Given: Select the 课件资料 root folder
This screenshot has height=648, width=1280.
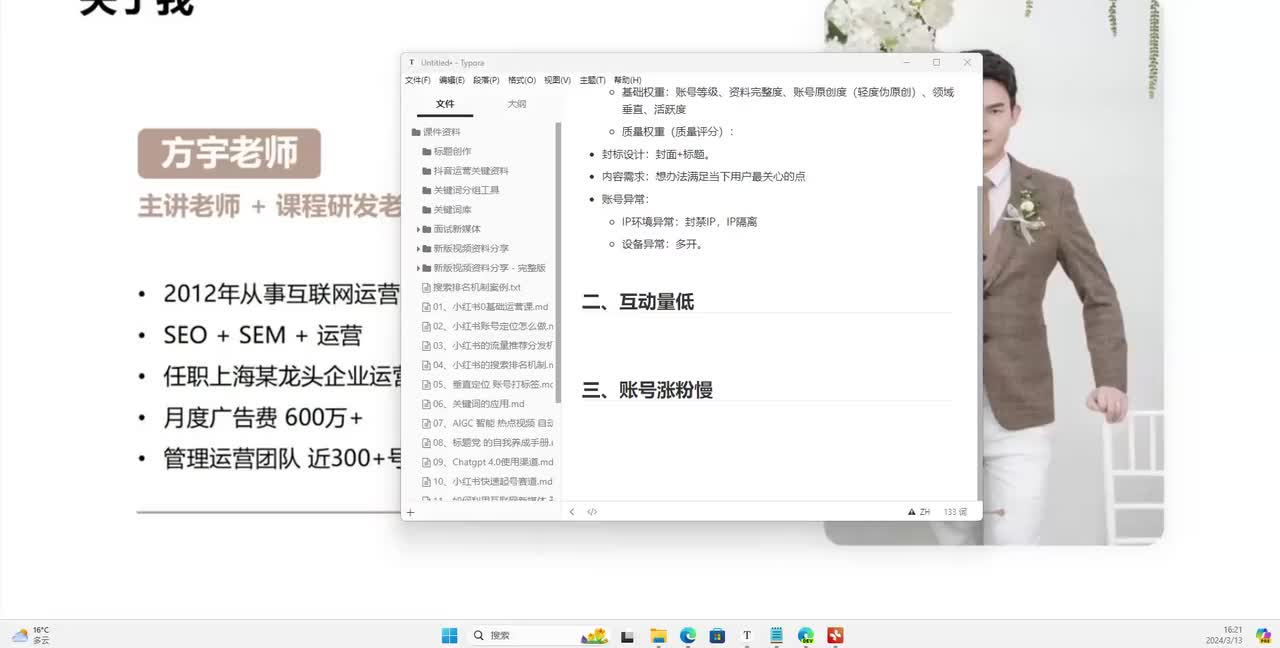Looking at the screenshot, I should click(x=441, y=132).
